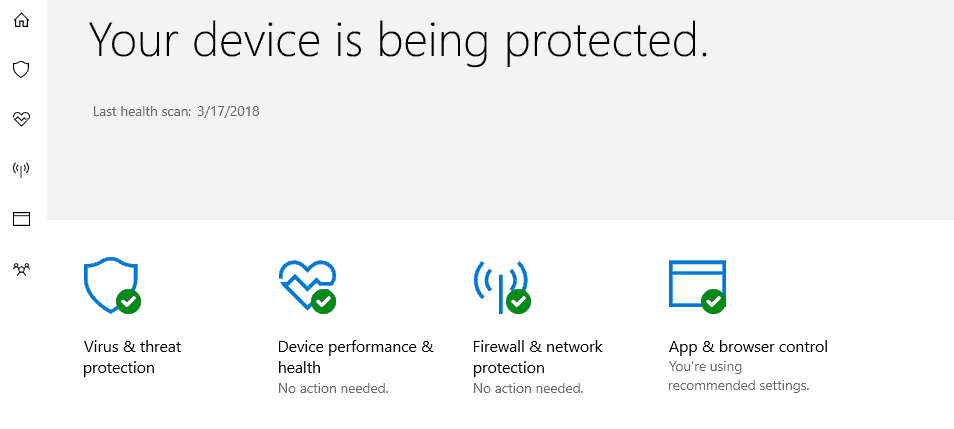
Task: Open the sidebar shield icon for virus protection
Action: pyautogui.click(x=21, y=69)
